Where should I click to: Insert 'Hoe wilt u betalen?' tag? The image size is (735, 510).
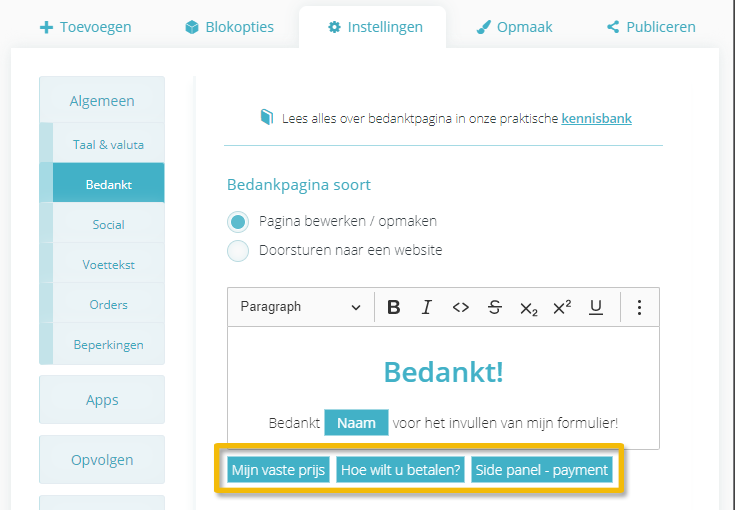(x=400, y=470)
